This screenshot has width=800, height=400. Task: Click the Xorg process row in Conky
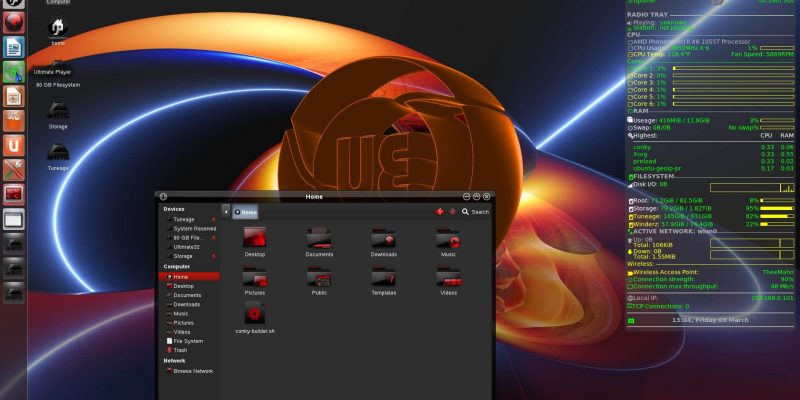(713, 155)
